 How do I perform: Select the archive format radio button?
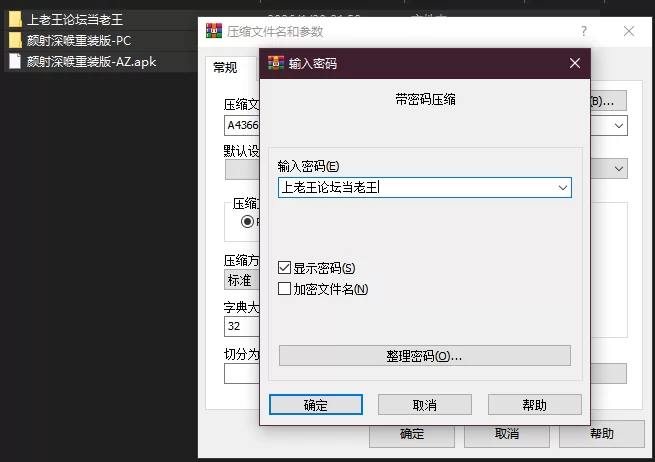pos(247,221)
